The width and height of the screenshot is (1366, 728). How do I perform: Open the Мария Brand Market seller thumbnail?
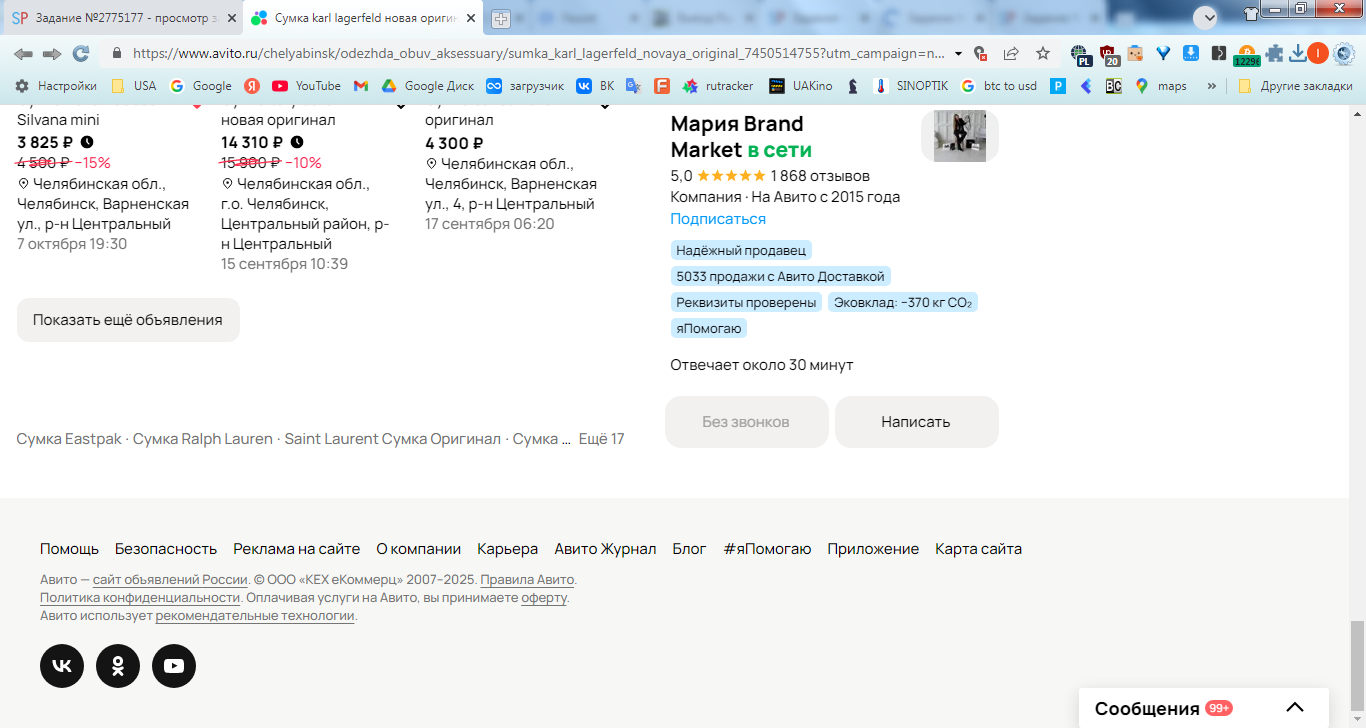point(960,135)
